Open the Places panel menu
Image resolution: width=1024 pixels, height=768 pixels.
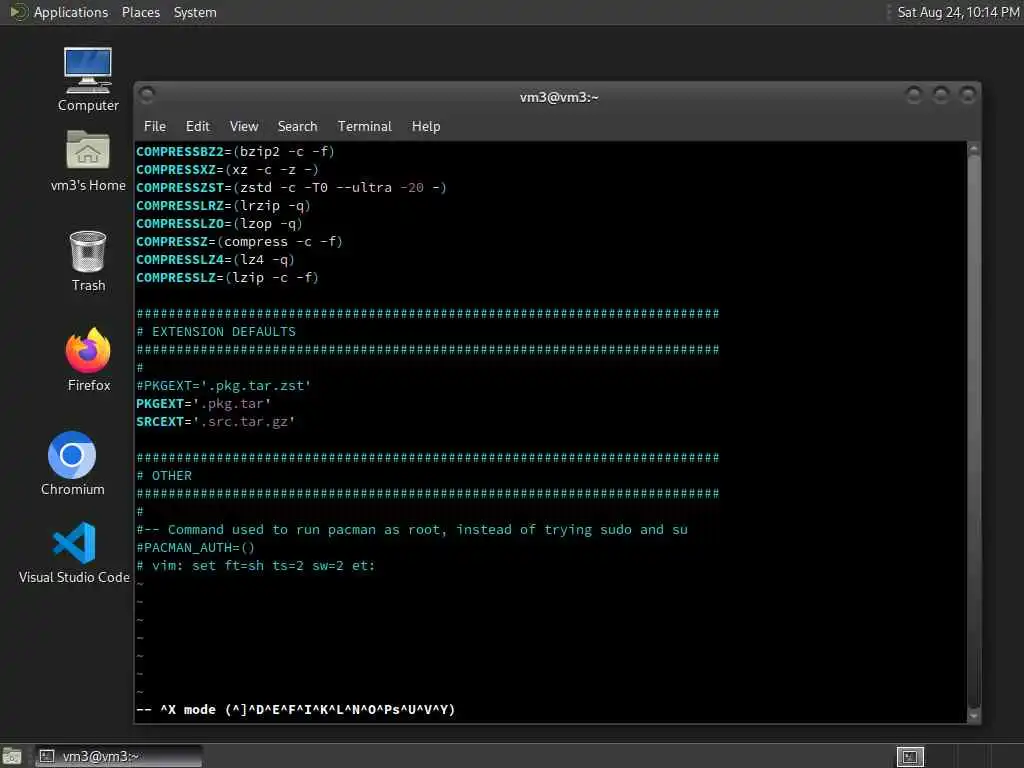(140, 12)
